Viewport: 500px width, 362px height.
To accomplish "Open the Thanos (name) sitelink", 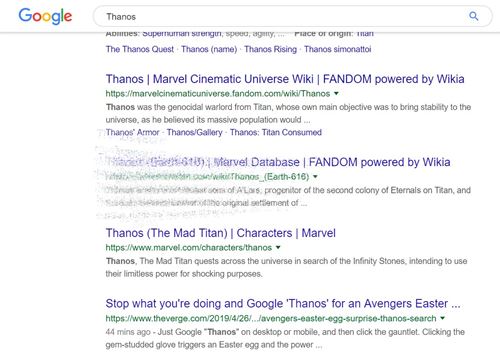I will pyautogui.click(x=209, y=49).
